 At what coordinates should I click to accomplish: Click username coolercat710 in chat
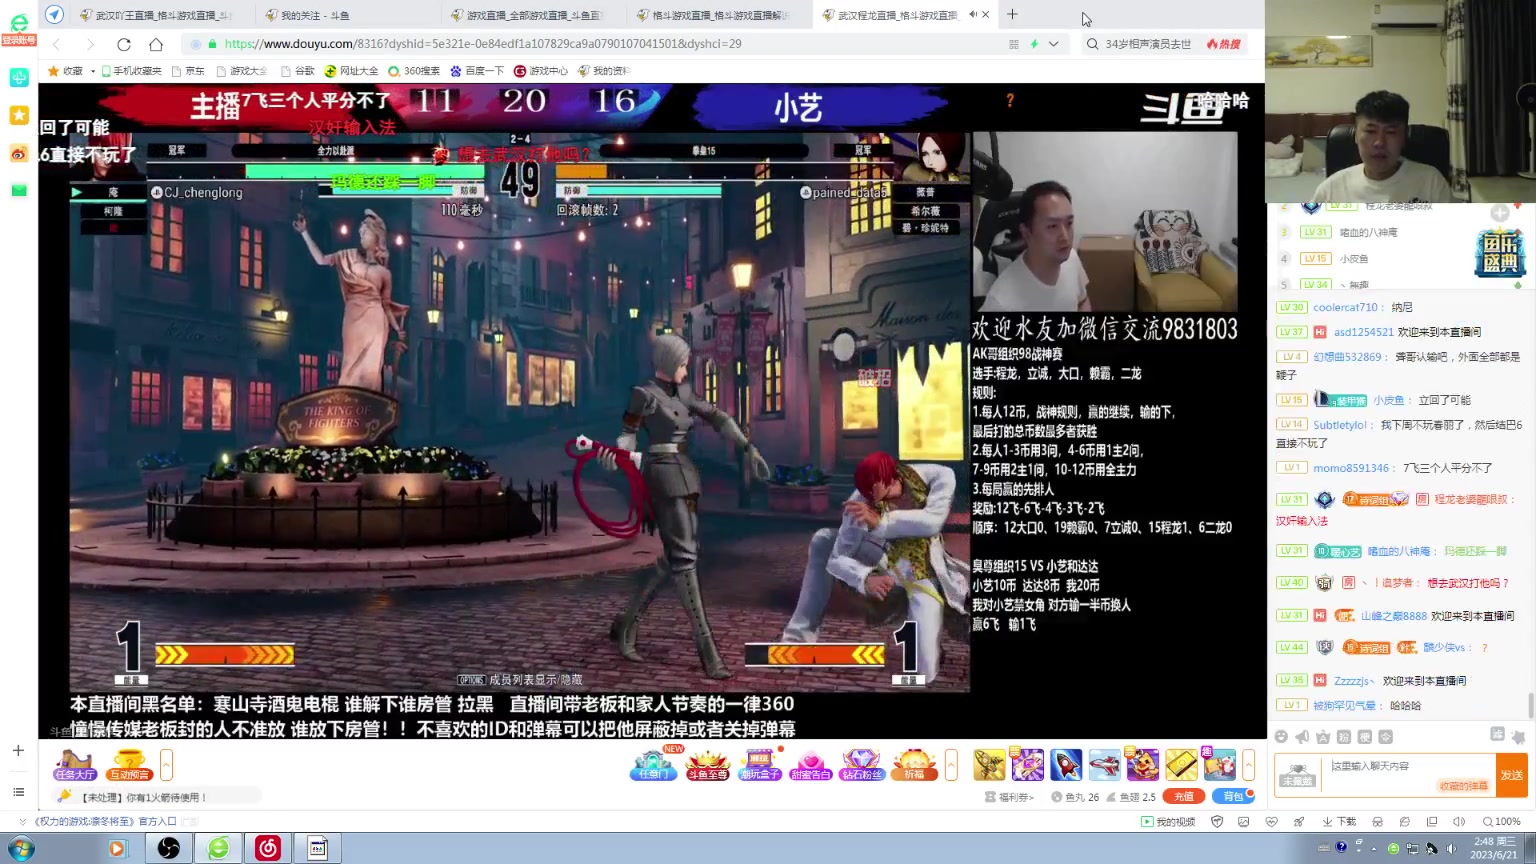click(x=1345, y=308)
